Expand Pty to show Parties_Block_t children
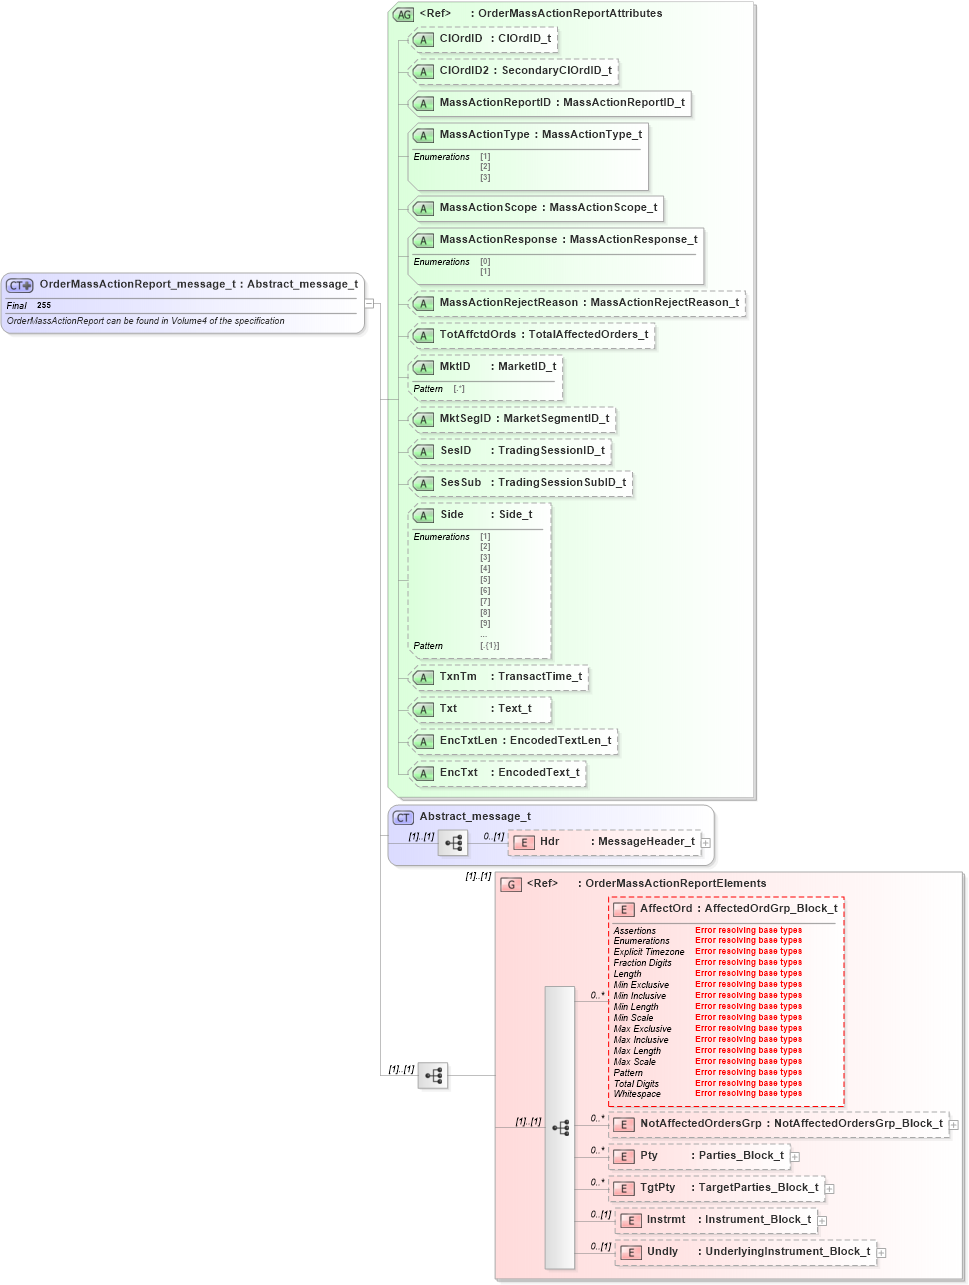Image resolution: width=969 pixels, height=1285 pixels. tap(794, 1156)
